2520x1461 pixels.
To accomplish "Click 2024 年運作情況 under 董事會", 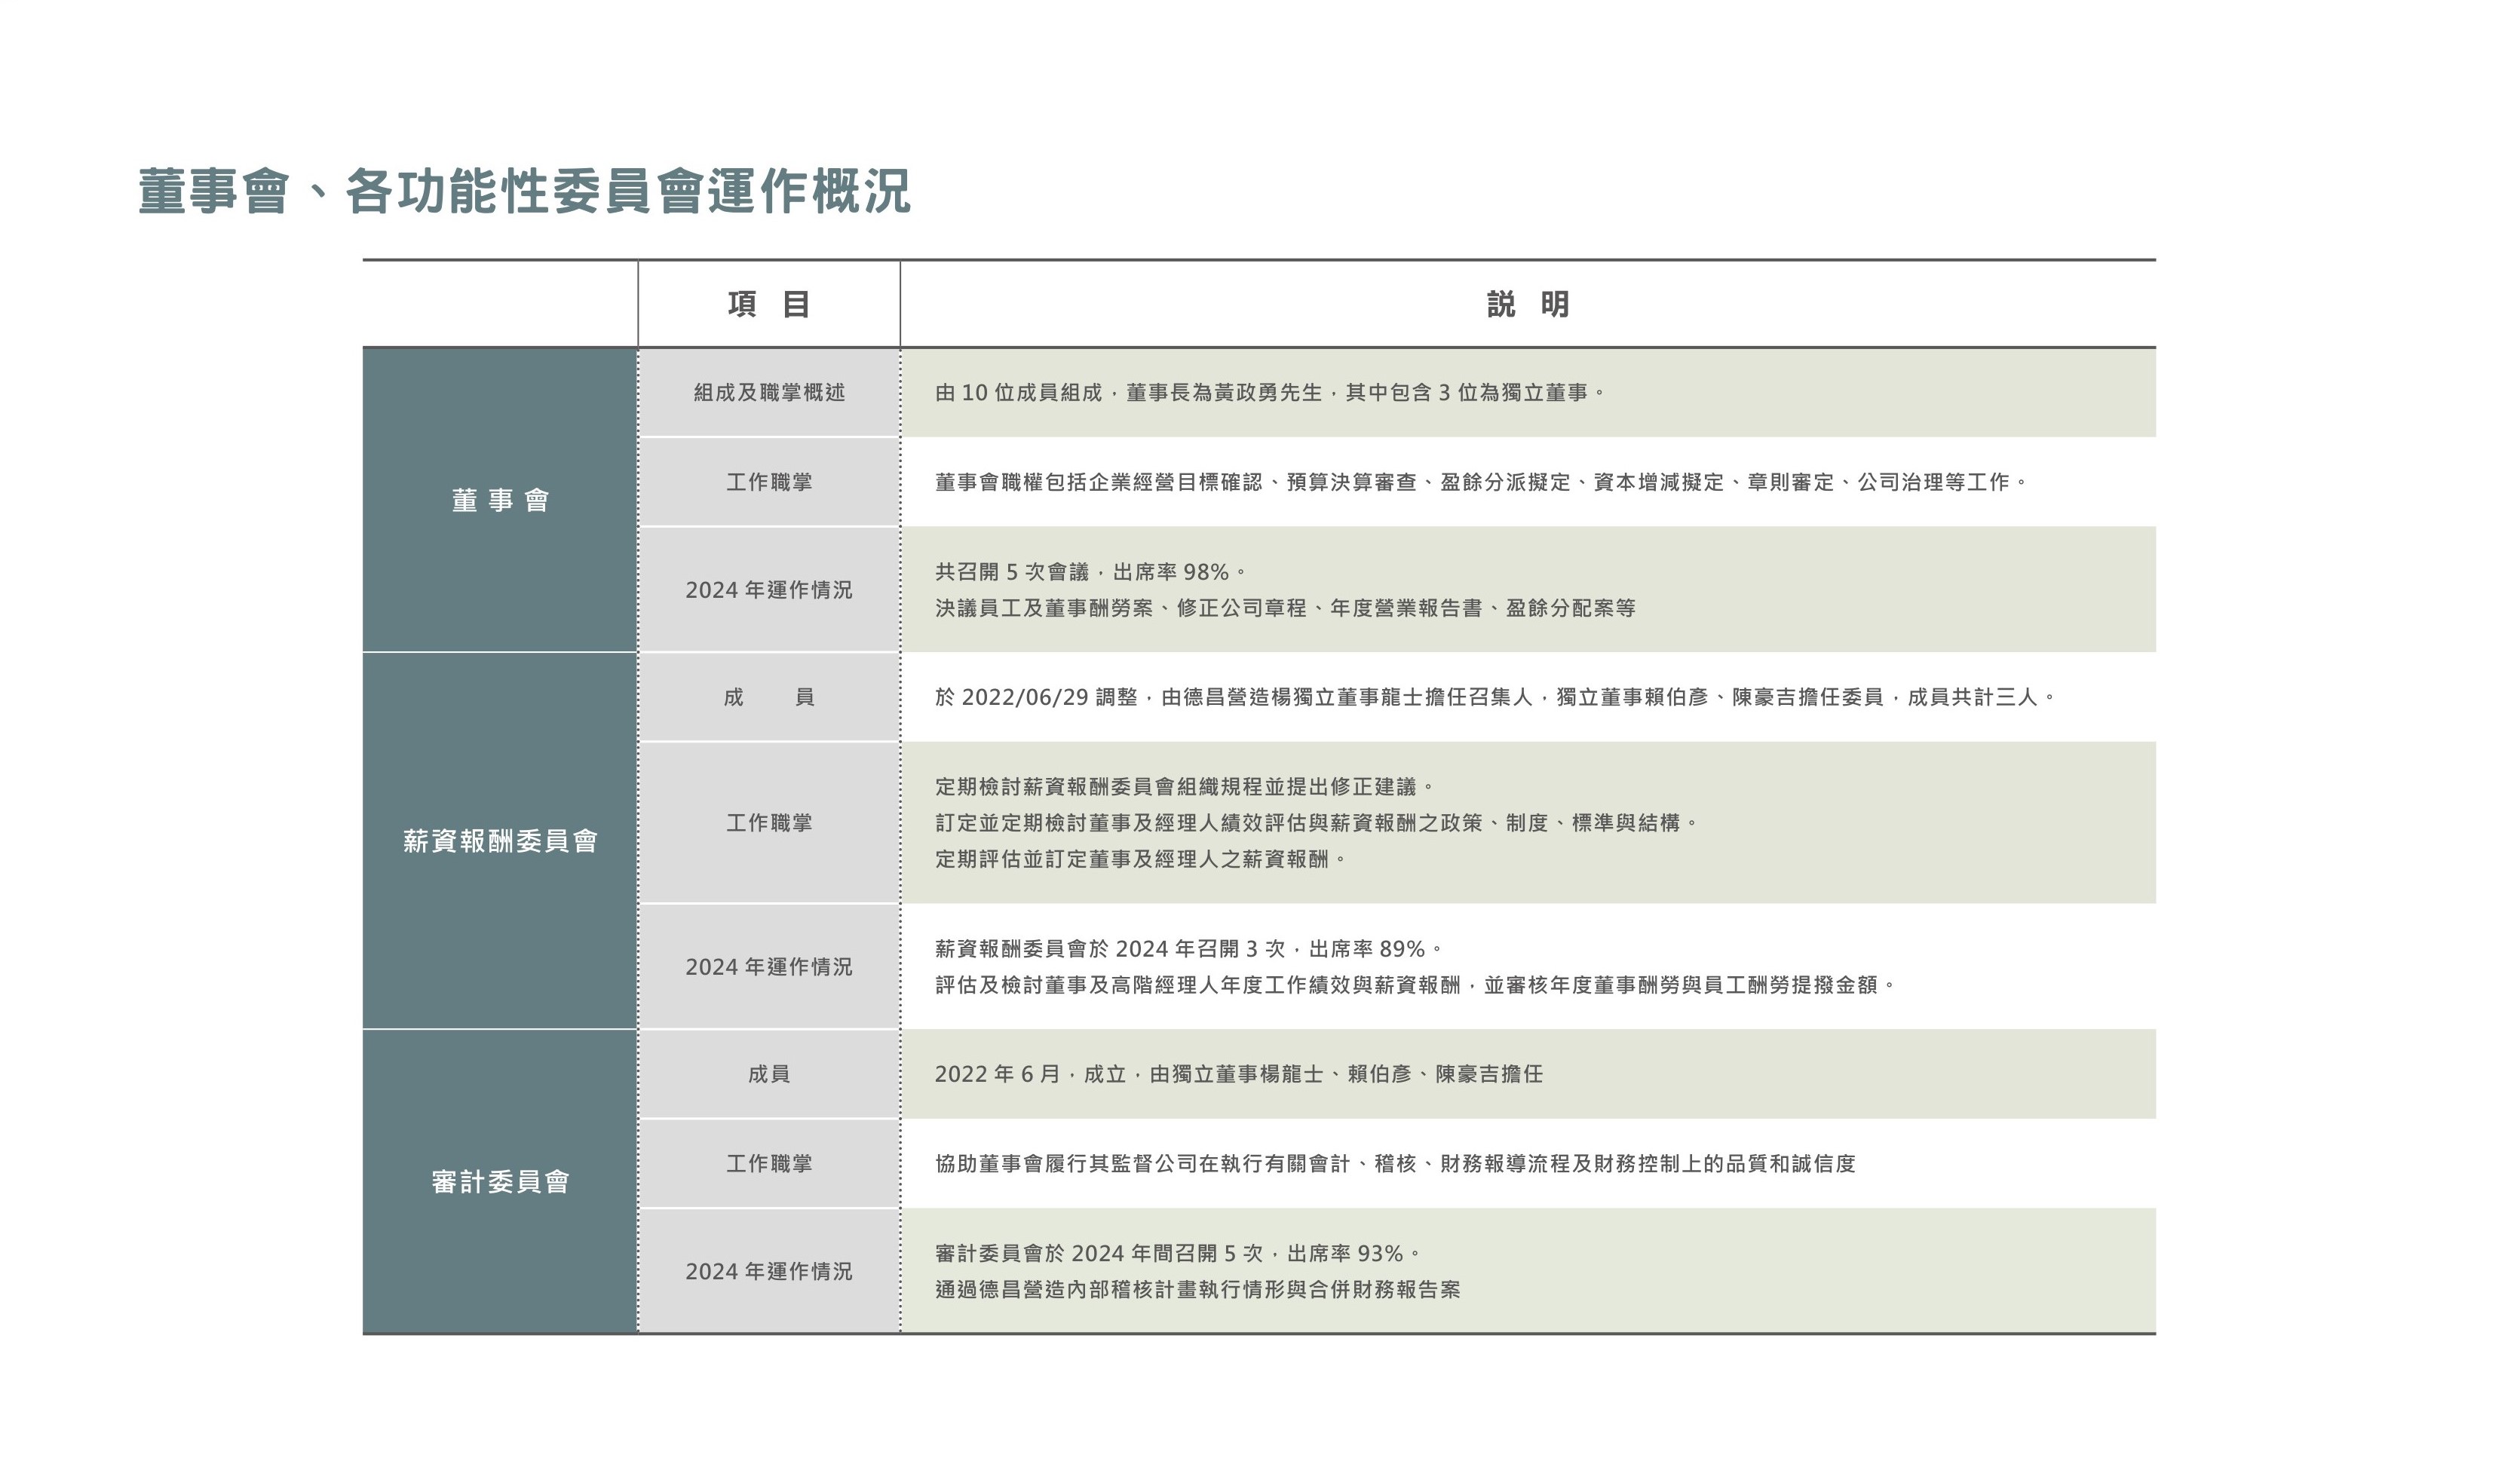I will tap(768, 590).
